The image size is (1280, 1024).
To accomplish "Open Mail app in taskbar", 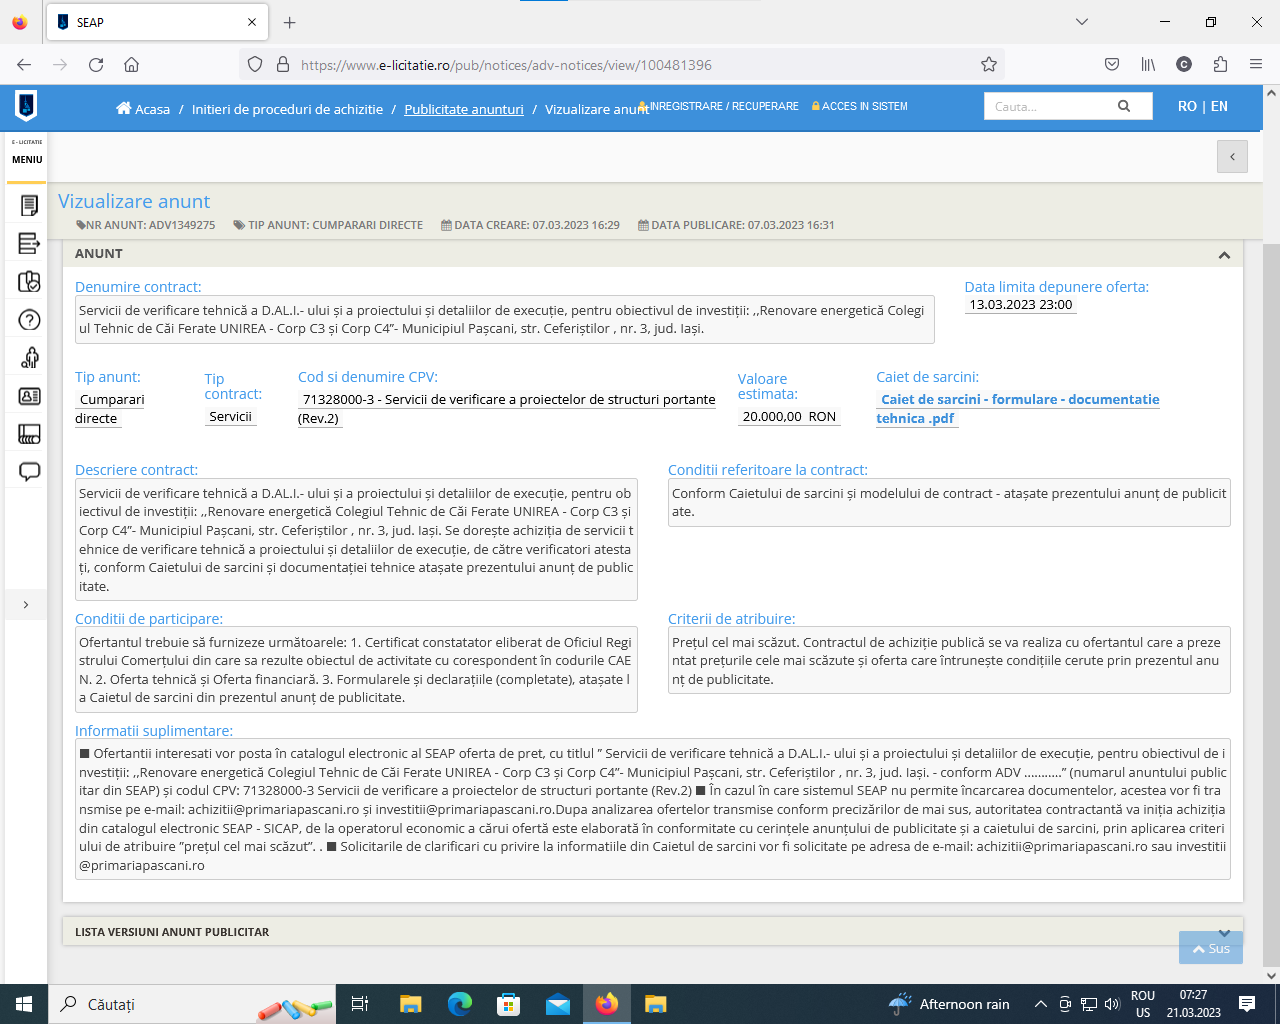I will [x=557, y=1004].
